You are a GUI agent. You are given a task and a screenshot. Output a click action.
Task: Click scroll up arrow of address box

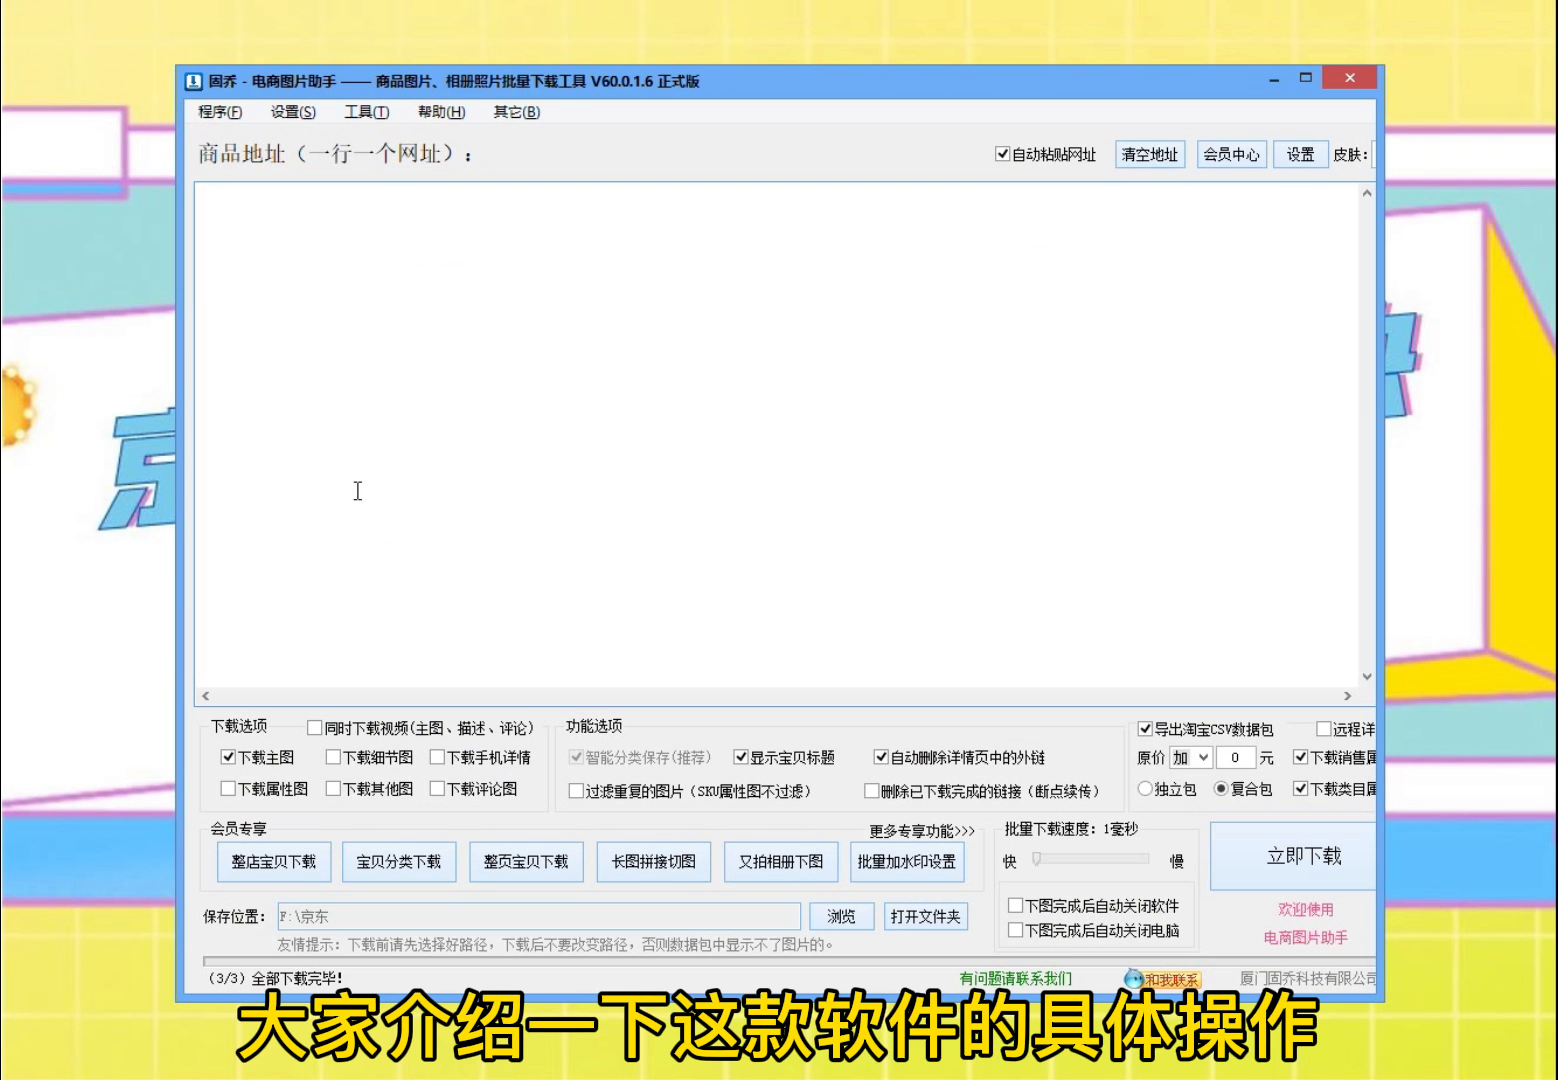pos(1366,194)
